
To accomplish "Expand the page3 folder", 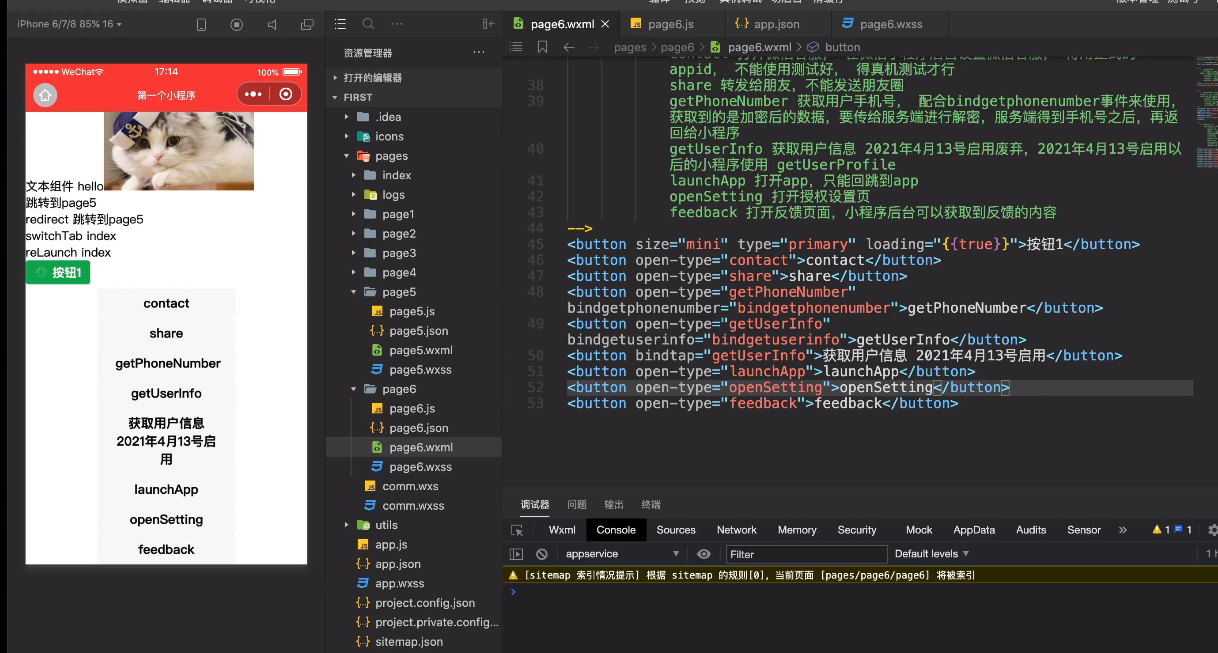I will [398, 253].
